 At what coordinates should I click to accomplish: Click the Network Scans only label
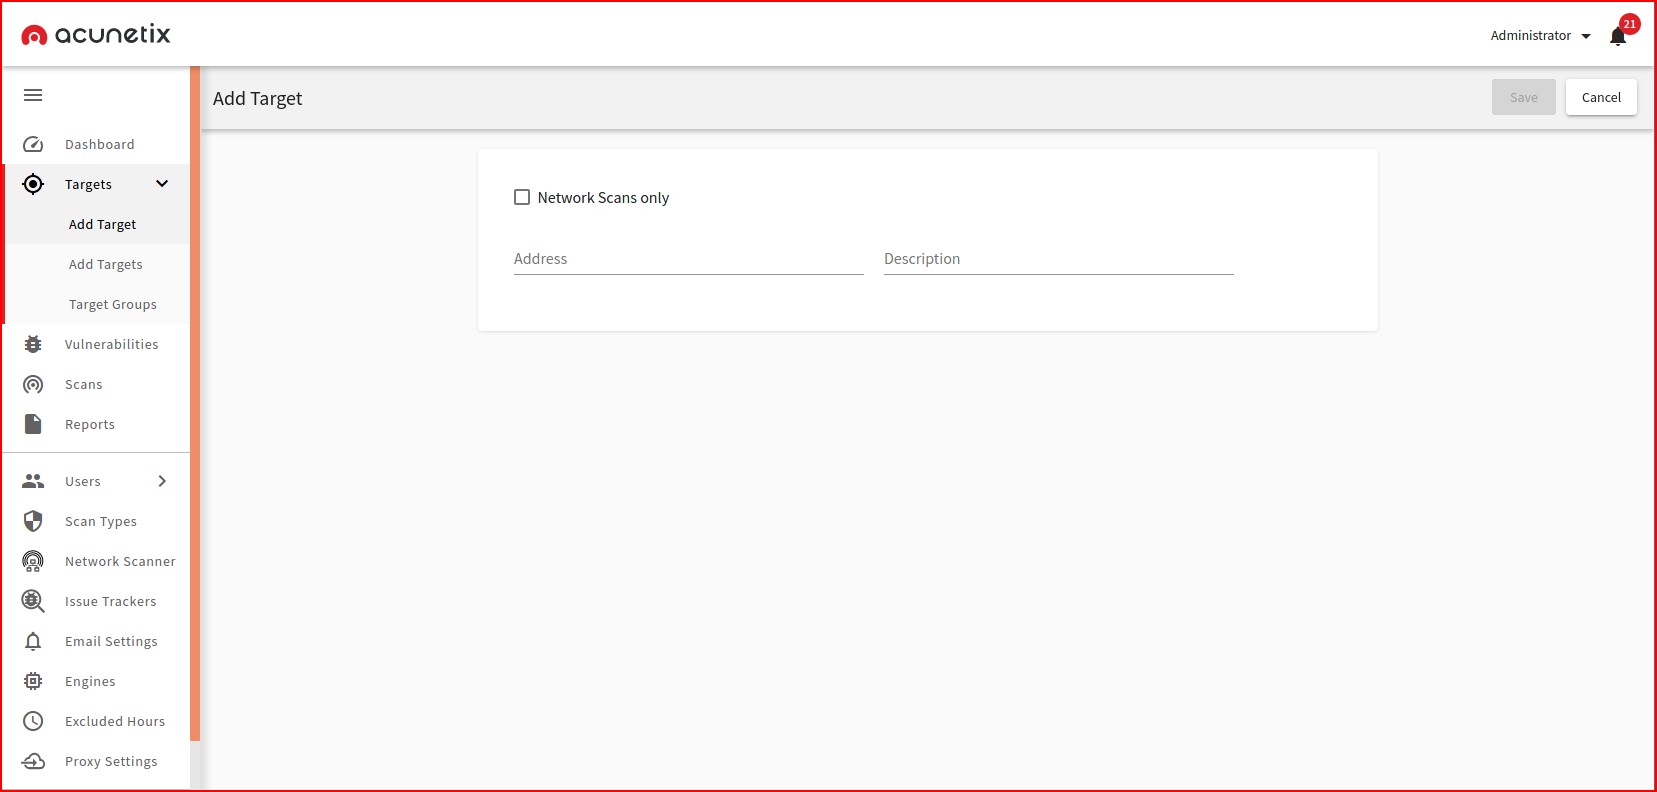click(x=603, y=198)
